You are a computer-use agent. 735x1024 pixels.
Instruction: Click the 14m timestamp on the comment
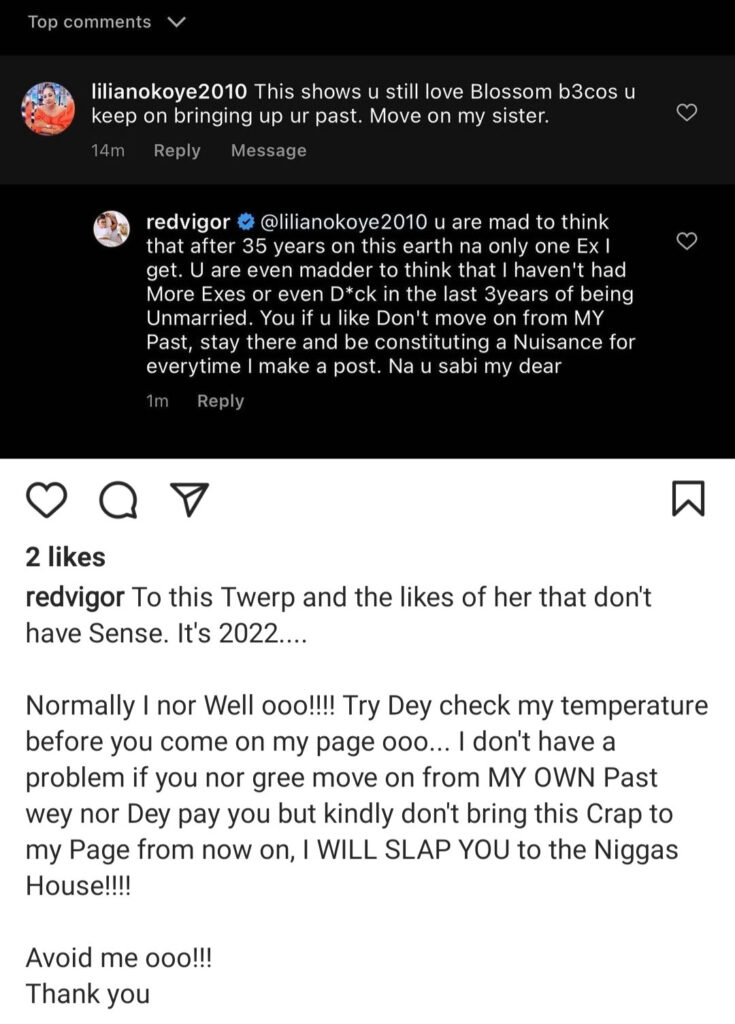(107, 151)
